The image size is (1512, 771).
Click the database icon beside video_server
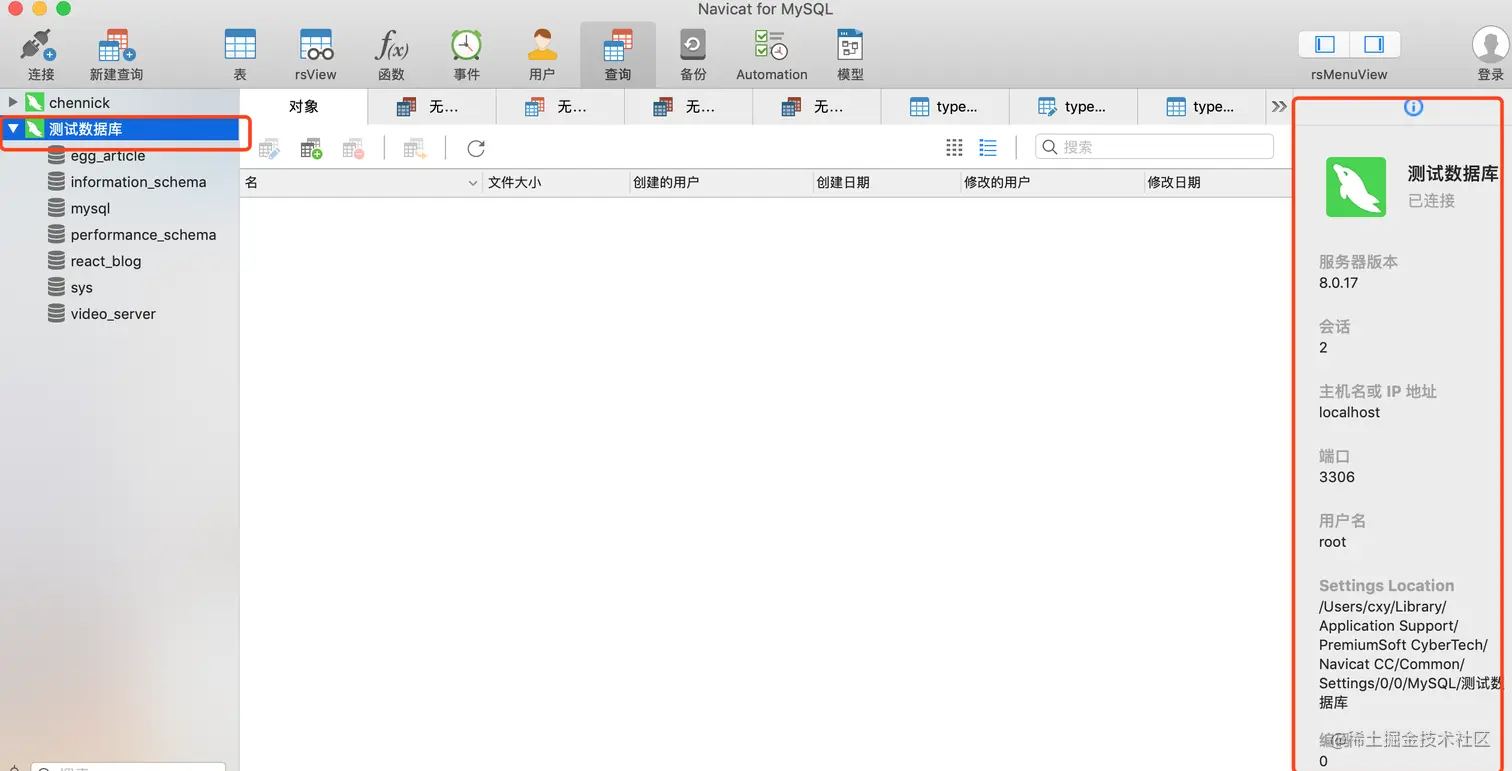point(57,314)
